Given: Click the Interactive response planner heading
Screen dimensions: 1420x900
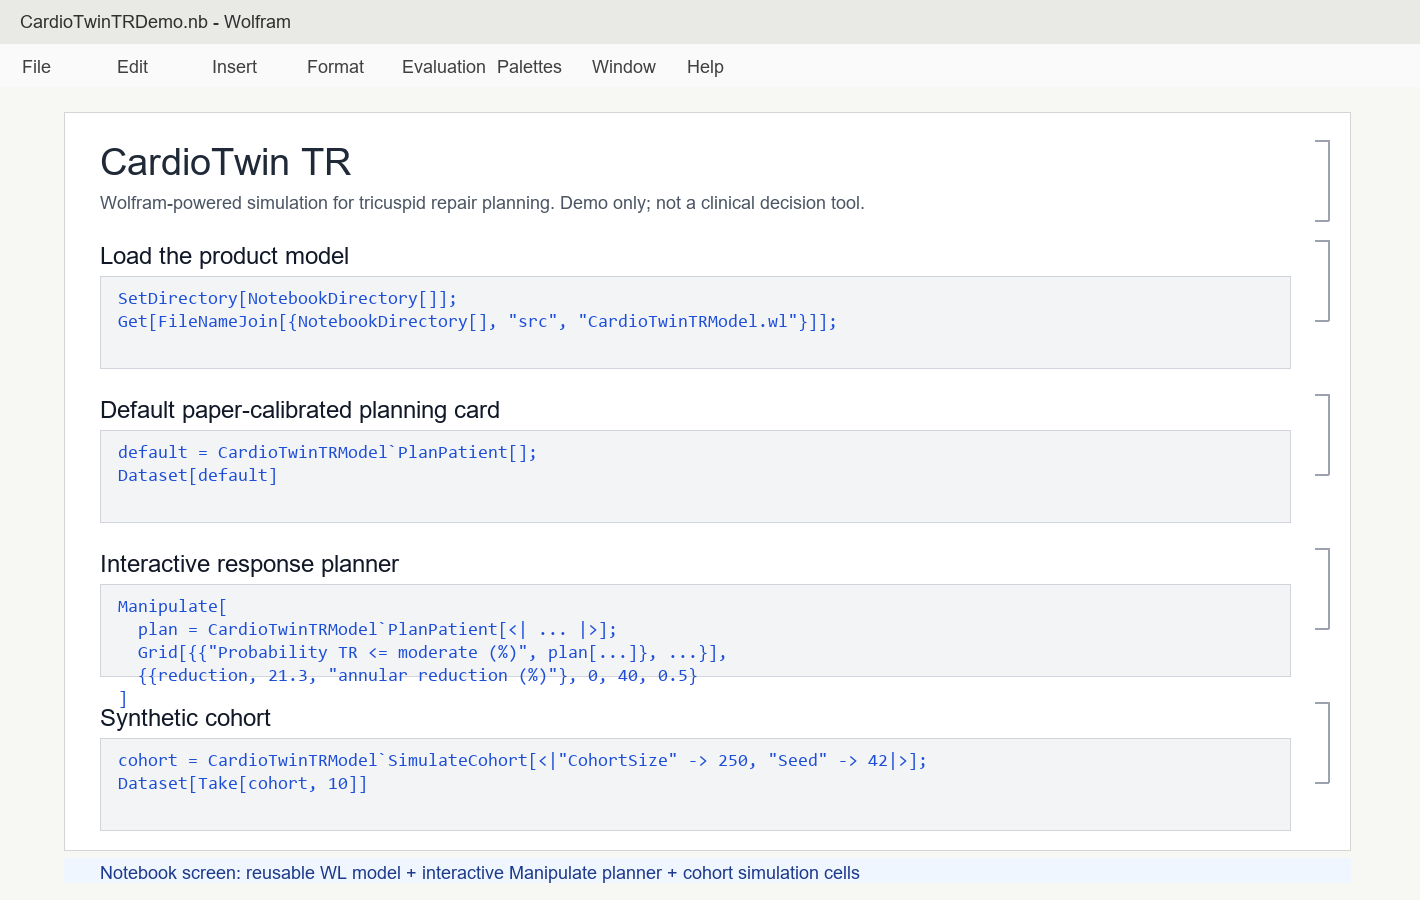Looking at the screenshot, I should pos(249,564).
